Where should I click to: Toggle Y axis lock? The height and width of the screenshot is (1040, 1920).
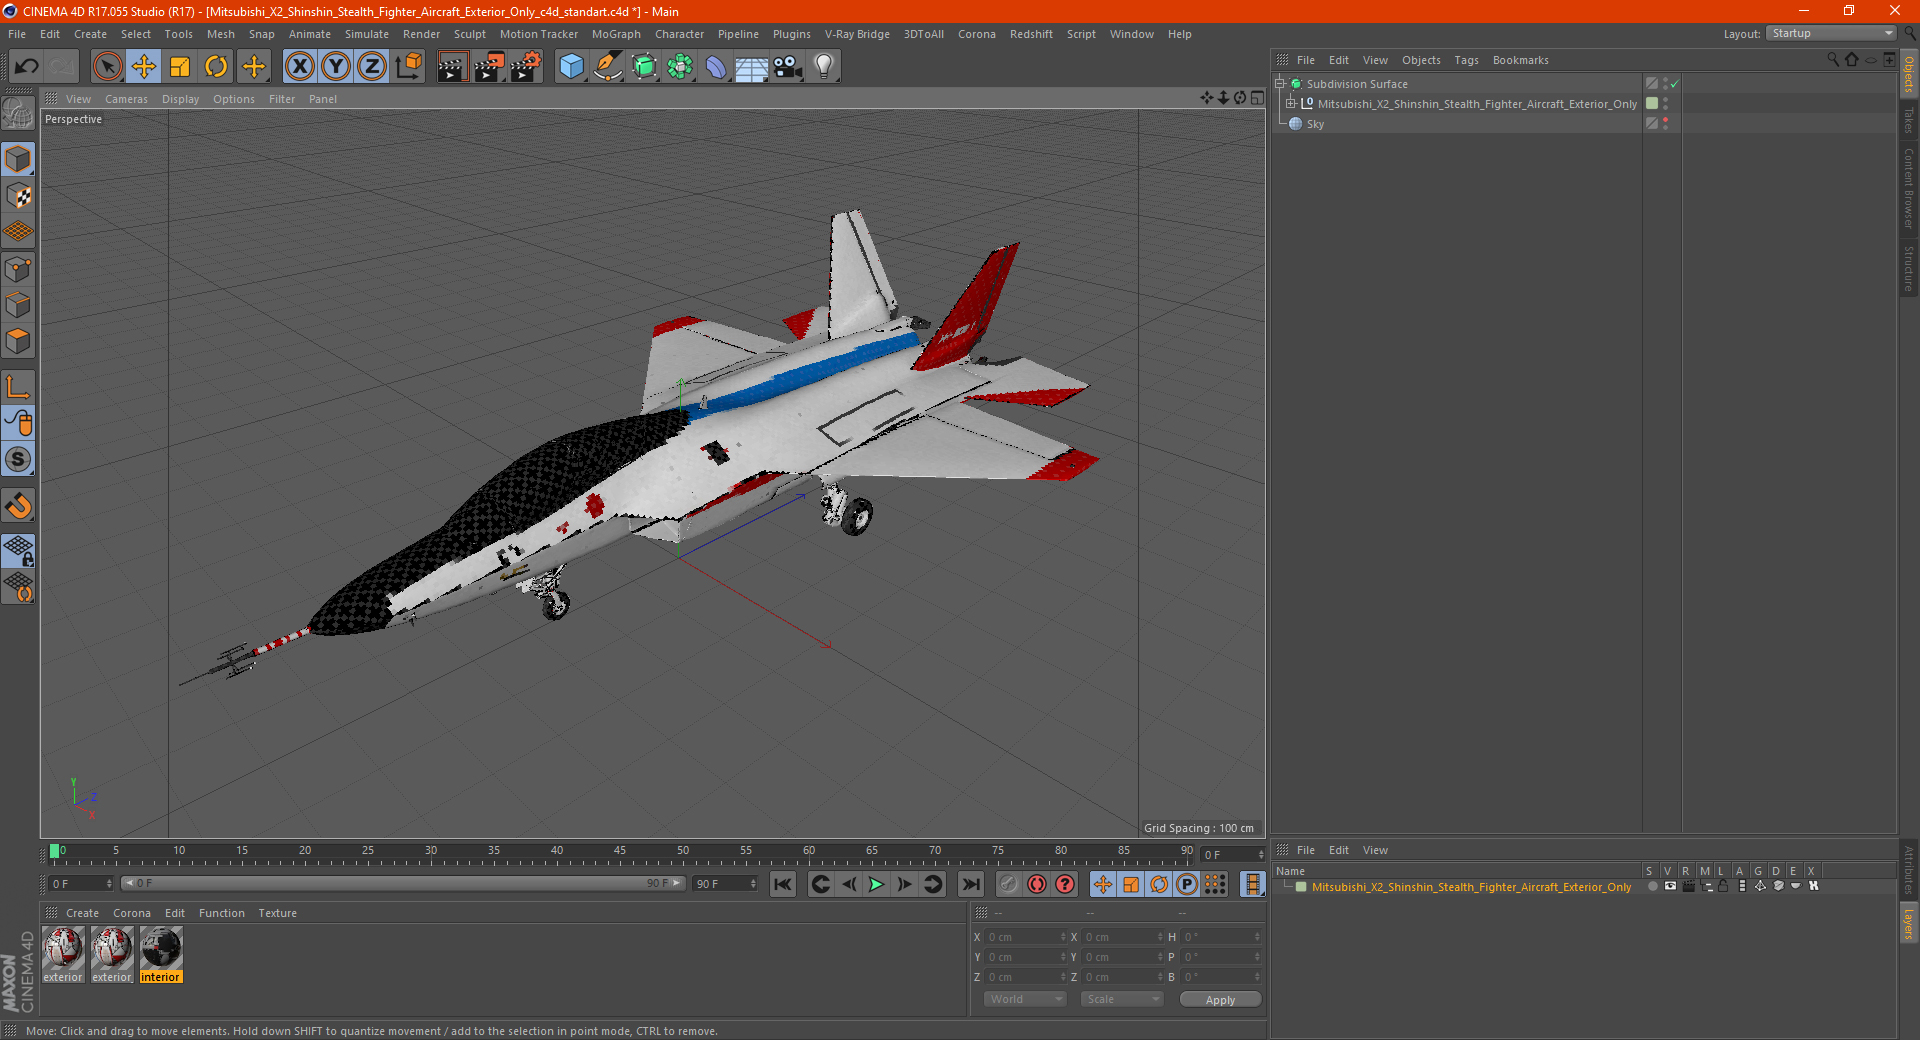336,67
